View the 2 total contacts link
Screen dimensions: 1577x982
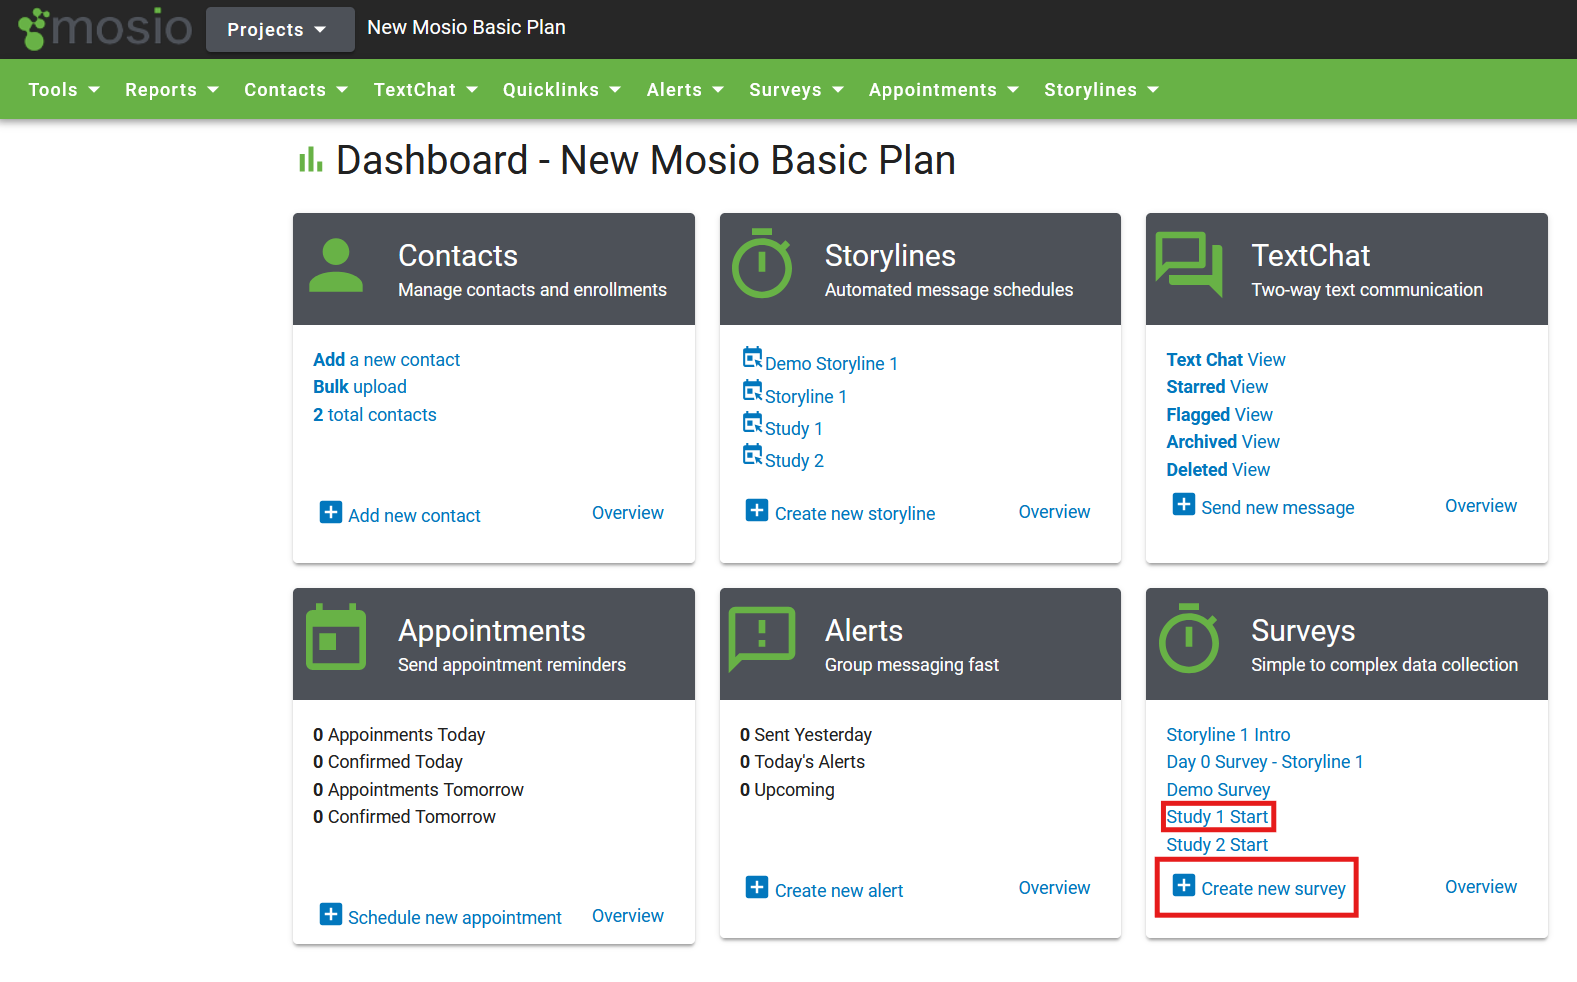pyautogui.click(x=375, y=415)
